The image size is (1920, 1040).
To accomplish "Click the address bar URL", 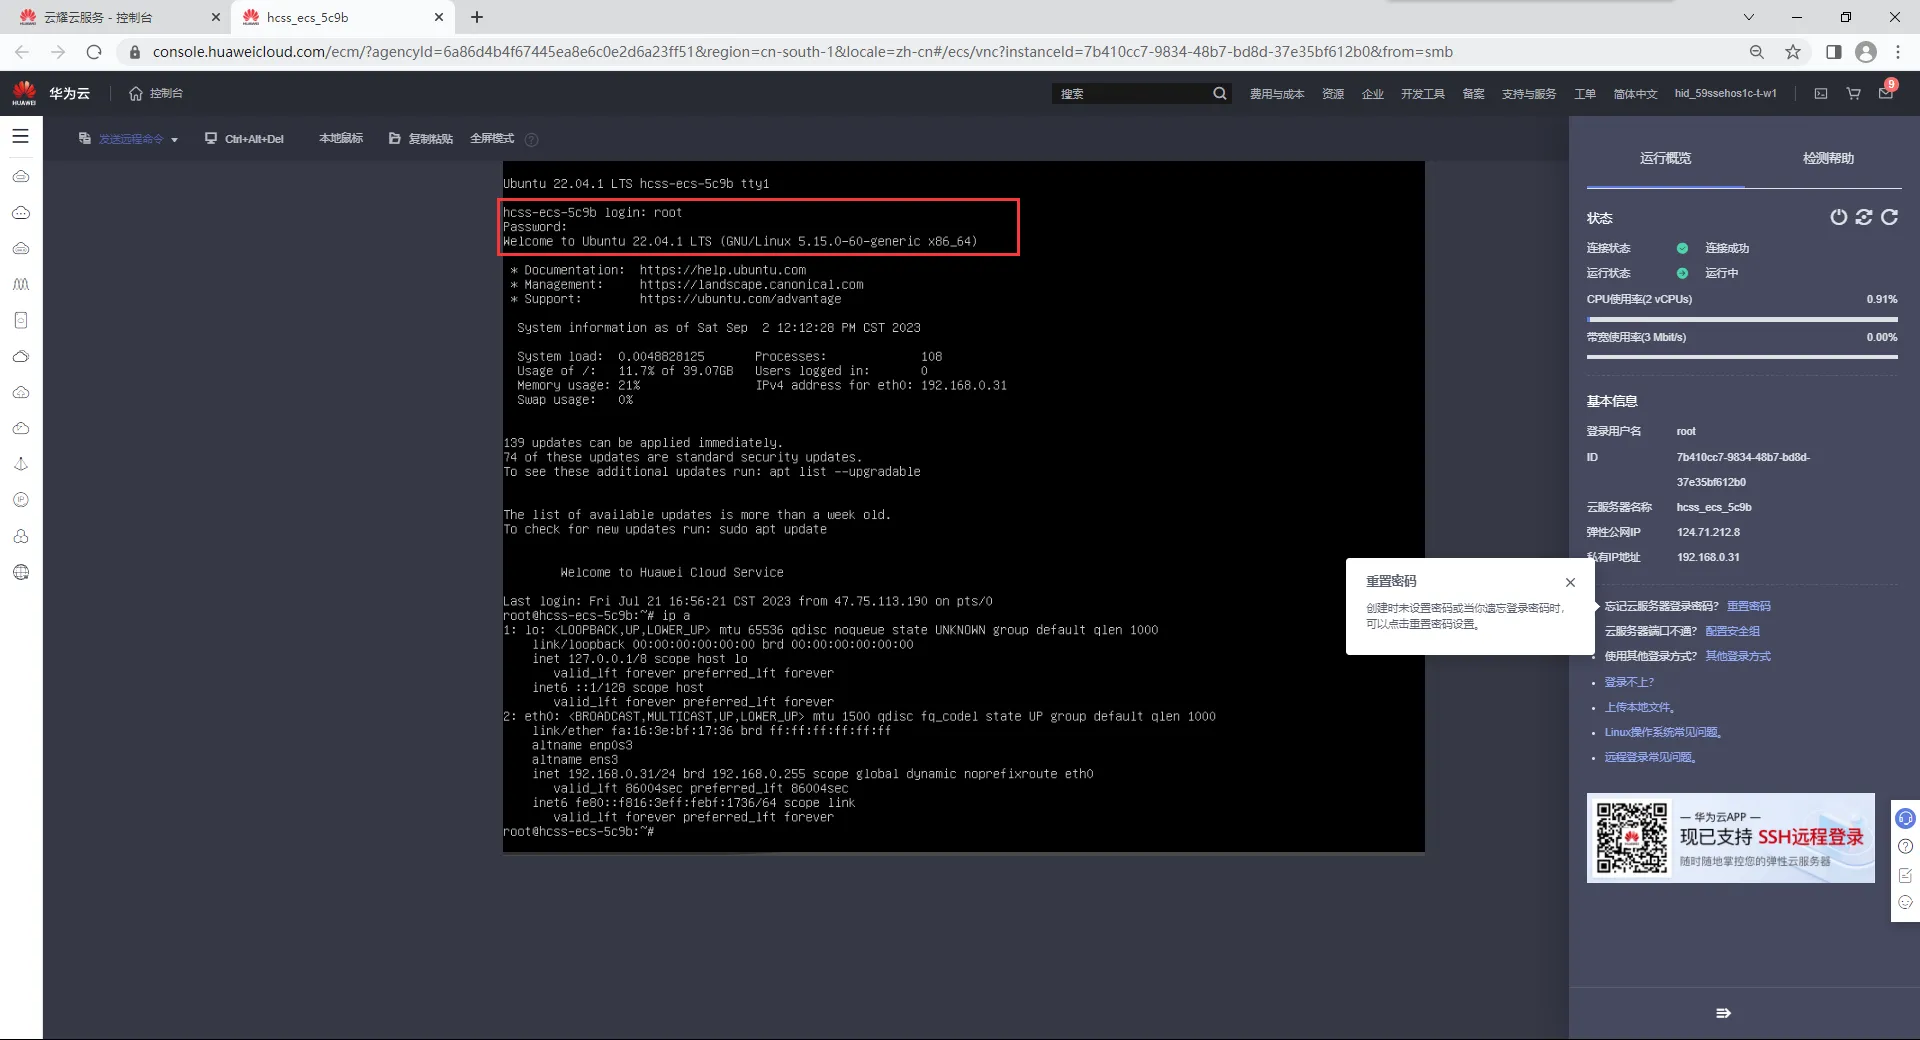I will [x=803, y=52].
